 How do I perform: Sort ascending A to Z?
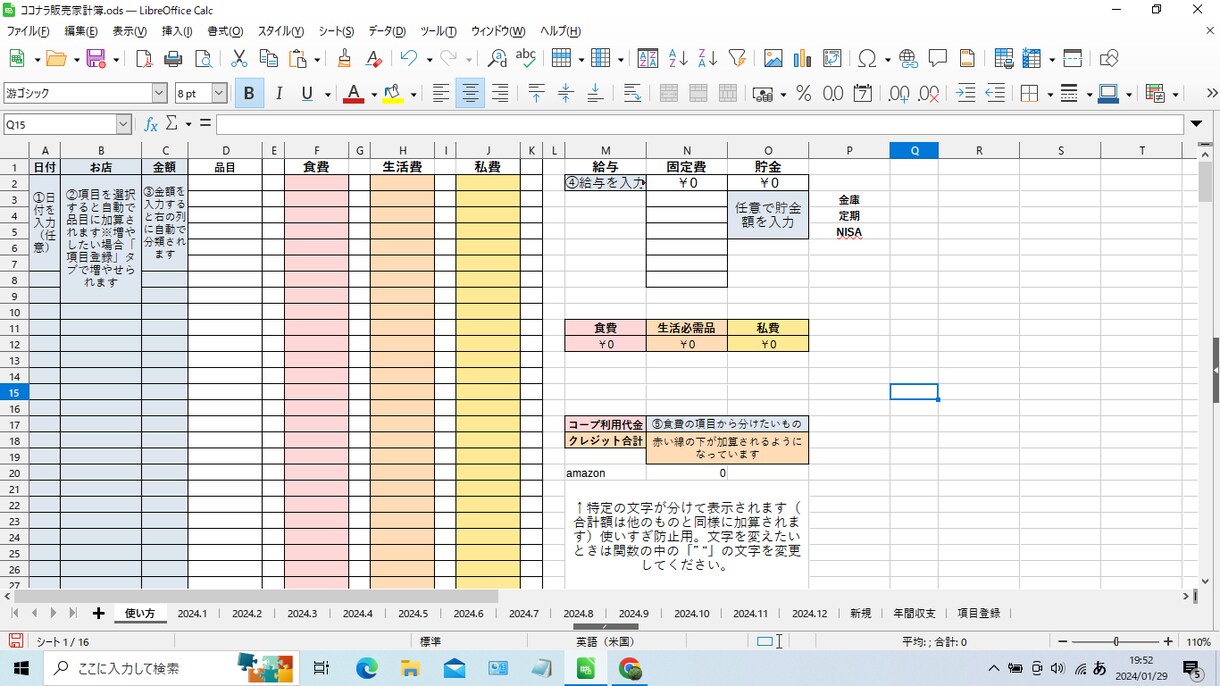point(678,59)
